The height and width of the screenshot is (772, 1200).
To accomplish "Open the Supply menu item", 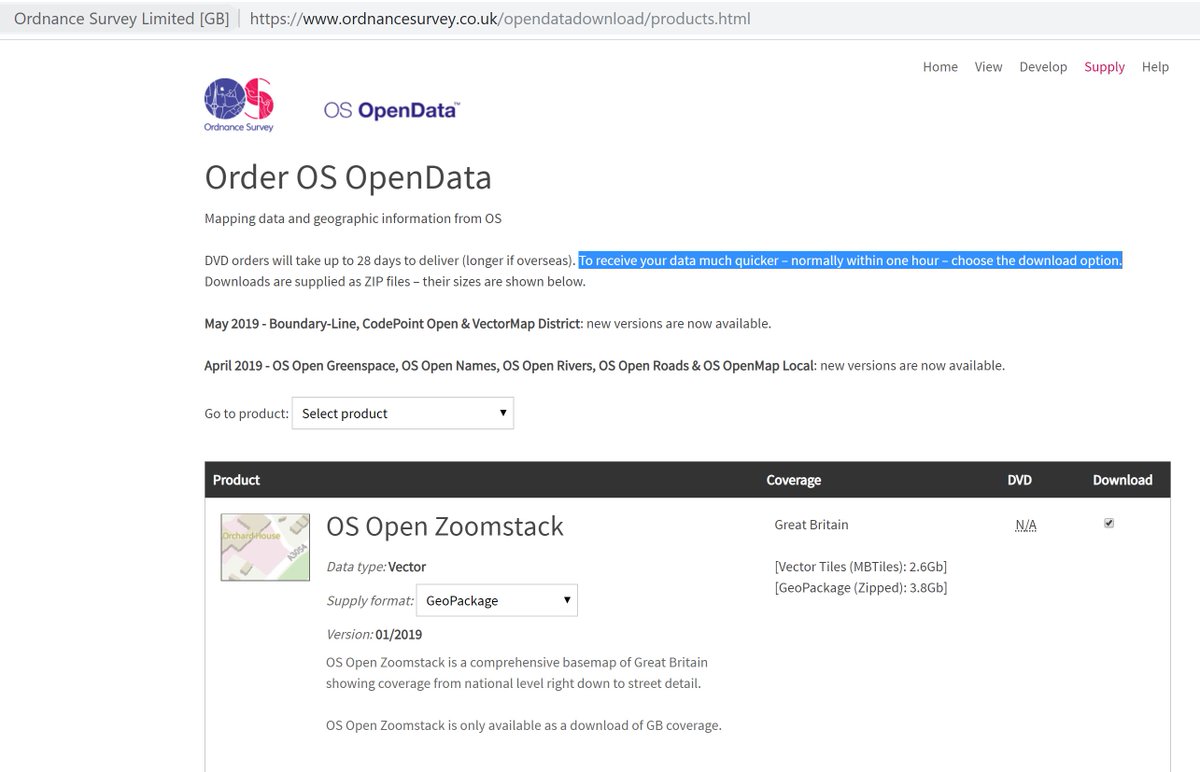I will point(1104,67).
